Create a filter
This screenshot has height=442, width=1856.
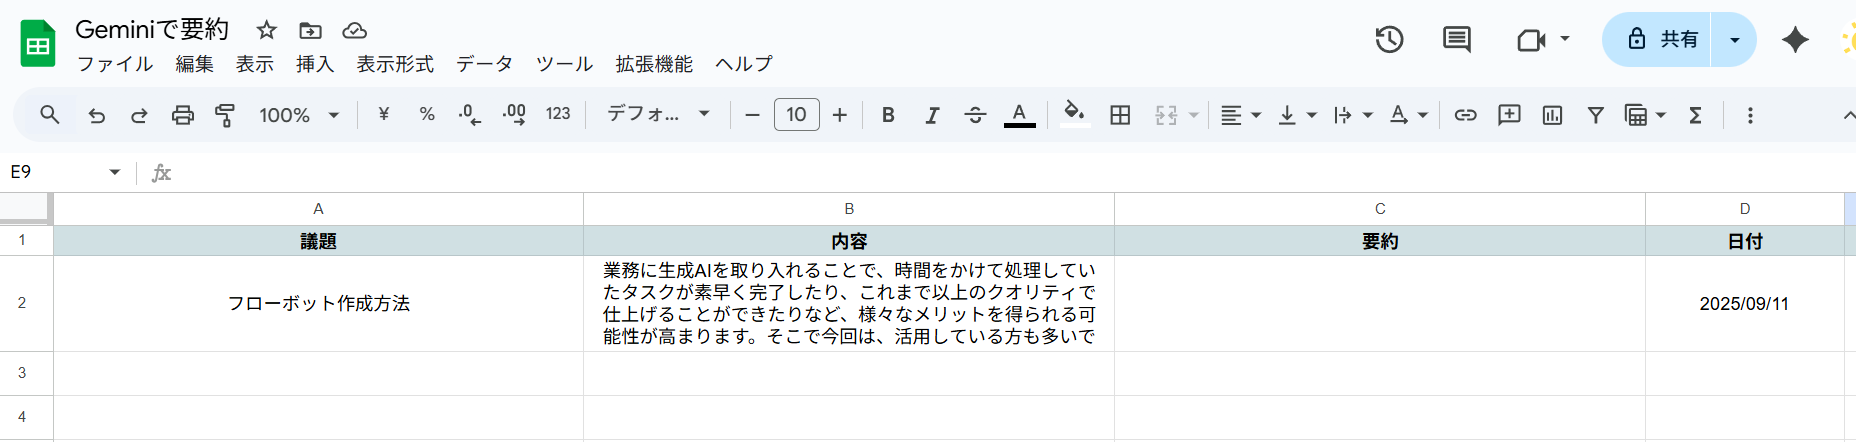pos(1596,115)
